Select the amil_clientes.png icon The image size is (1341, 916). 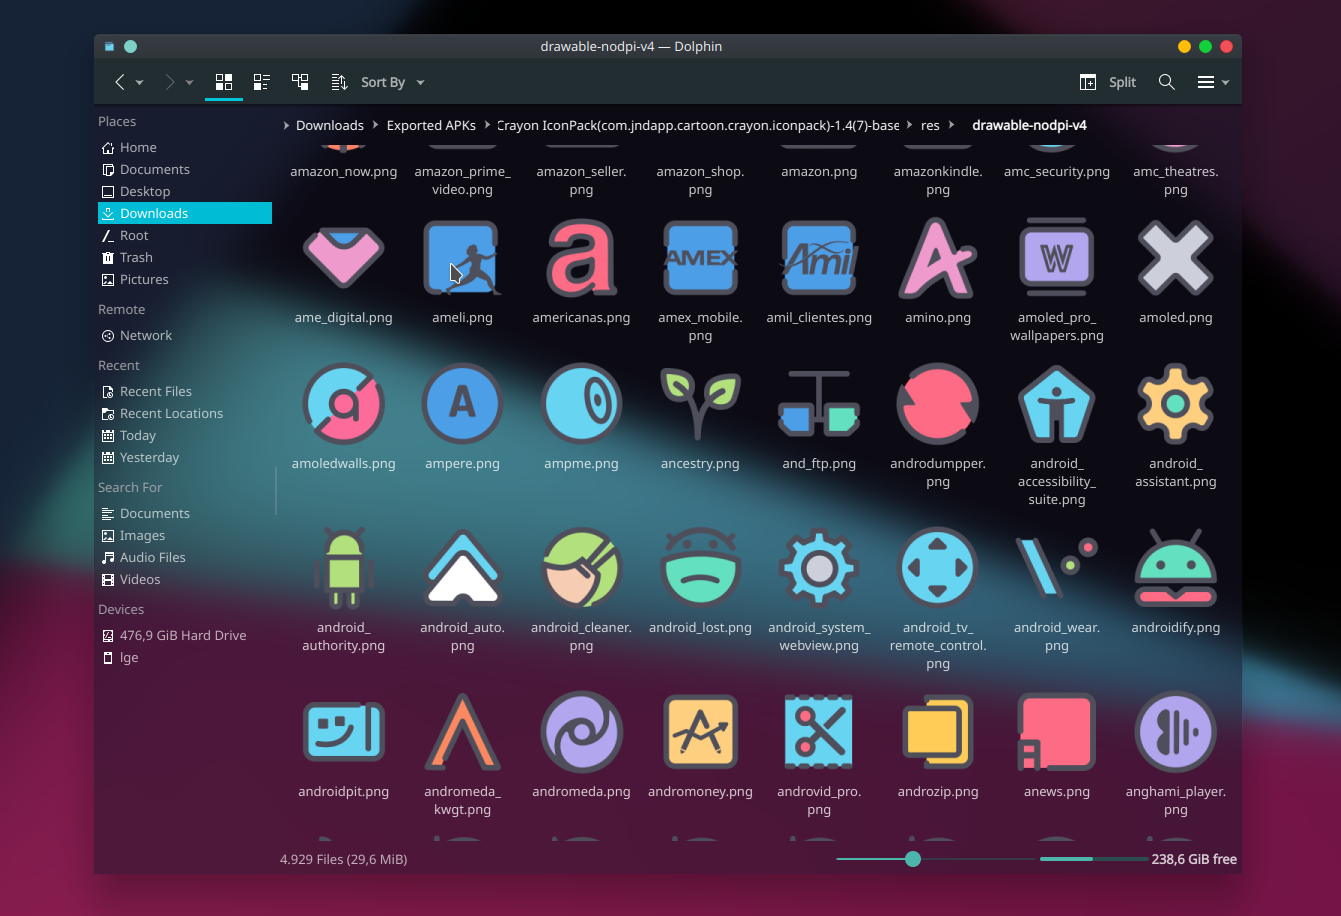click(819, 258)
